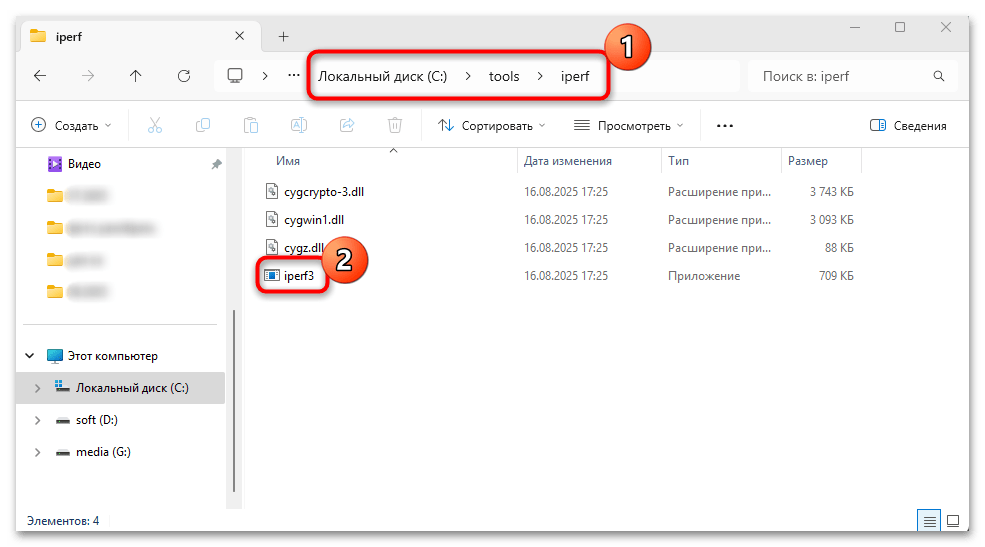
Task: Select media (G:) drive in sidebar
Action: 103,452
